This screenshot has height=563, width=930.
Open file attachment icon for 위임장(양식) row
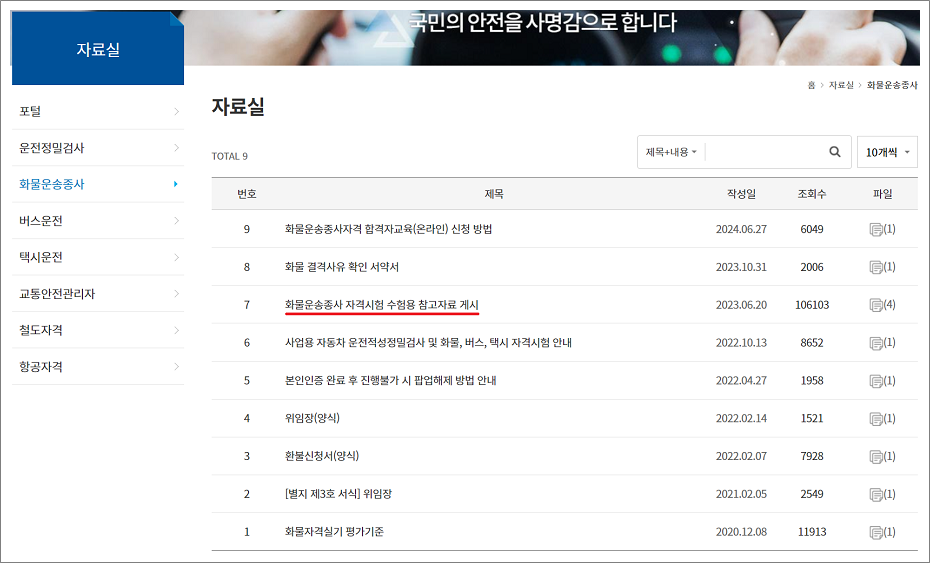tap(876, 419)
